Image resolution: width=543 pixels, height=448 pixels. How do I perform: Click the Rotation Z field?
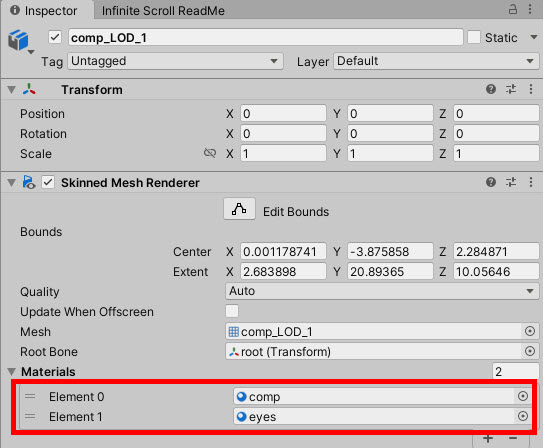[x=496, y=134]
